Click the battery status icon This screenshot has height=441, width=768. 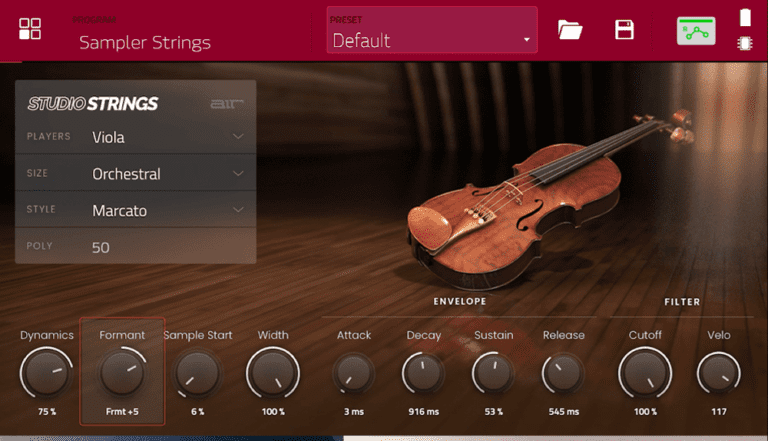(x=745, y=17)
